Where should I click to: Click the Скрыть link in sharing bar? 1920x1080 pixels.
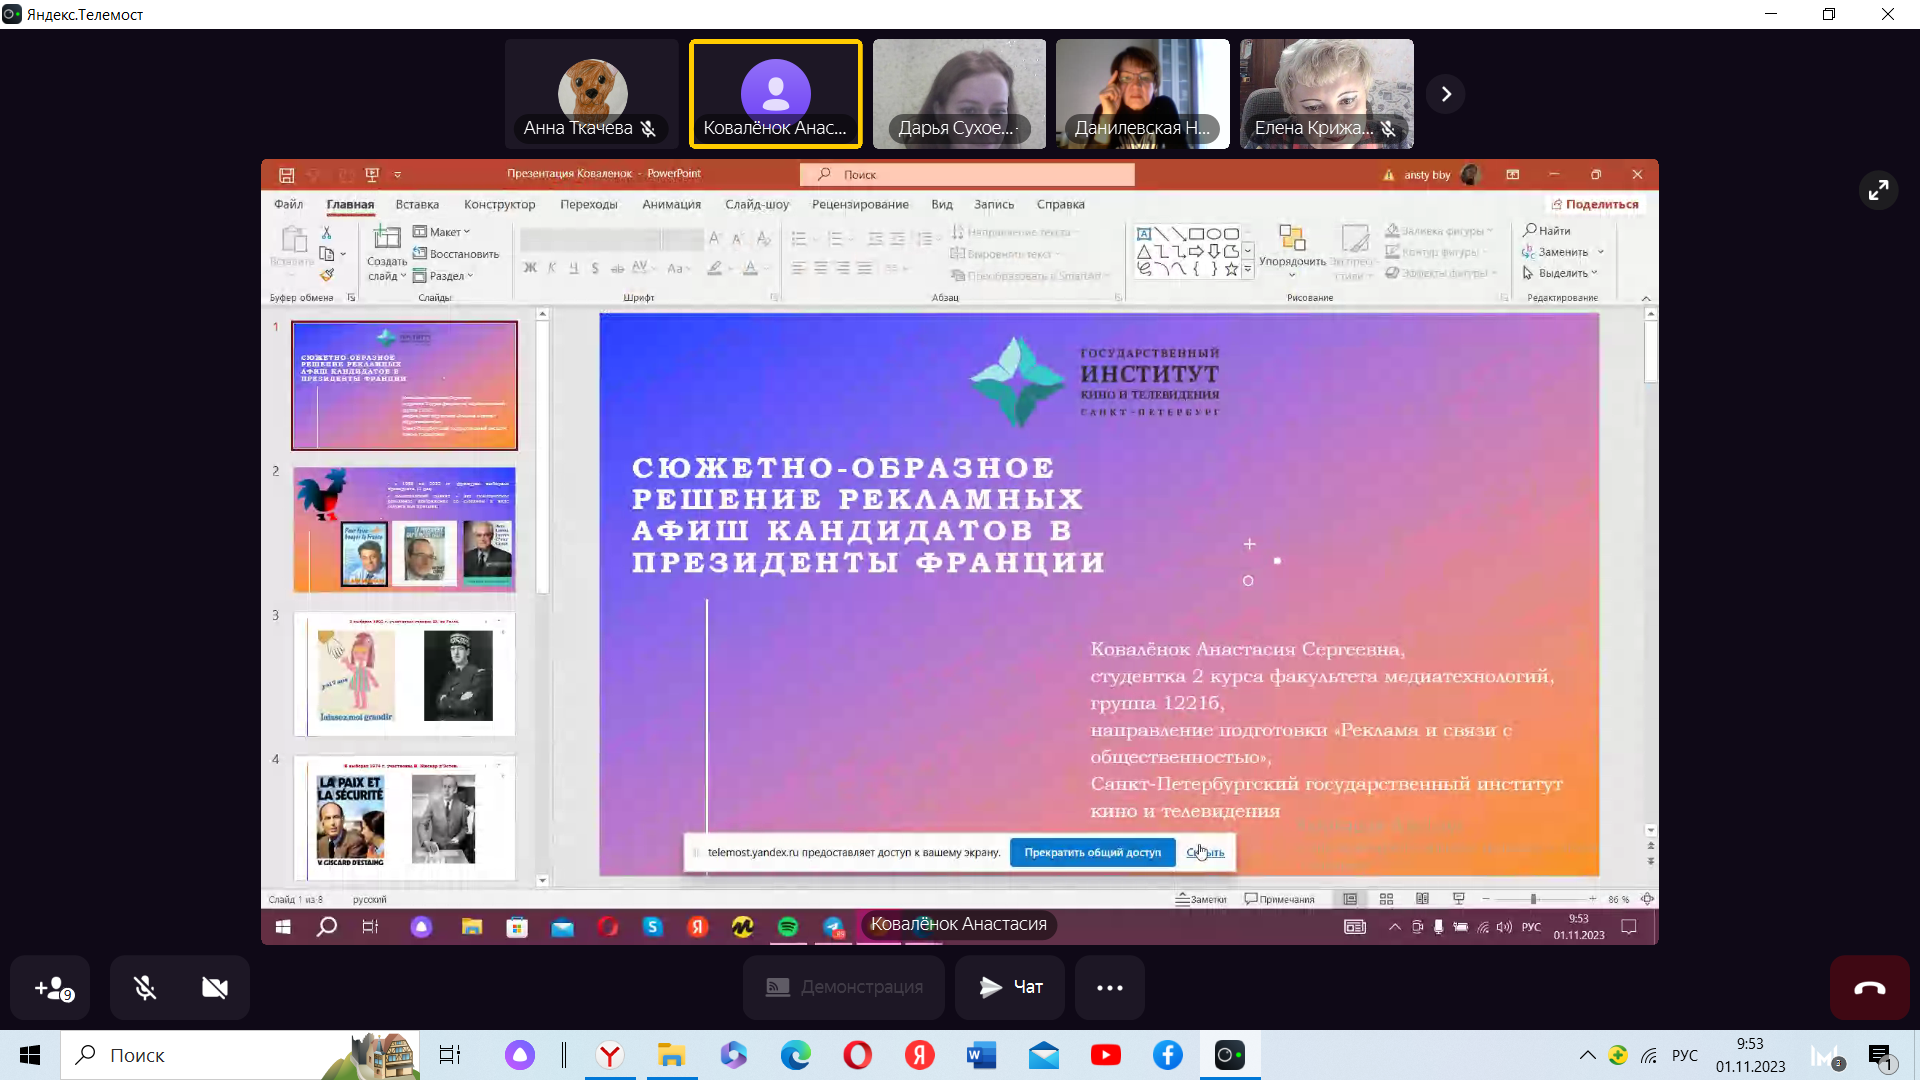(x=1205, y=852)
